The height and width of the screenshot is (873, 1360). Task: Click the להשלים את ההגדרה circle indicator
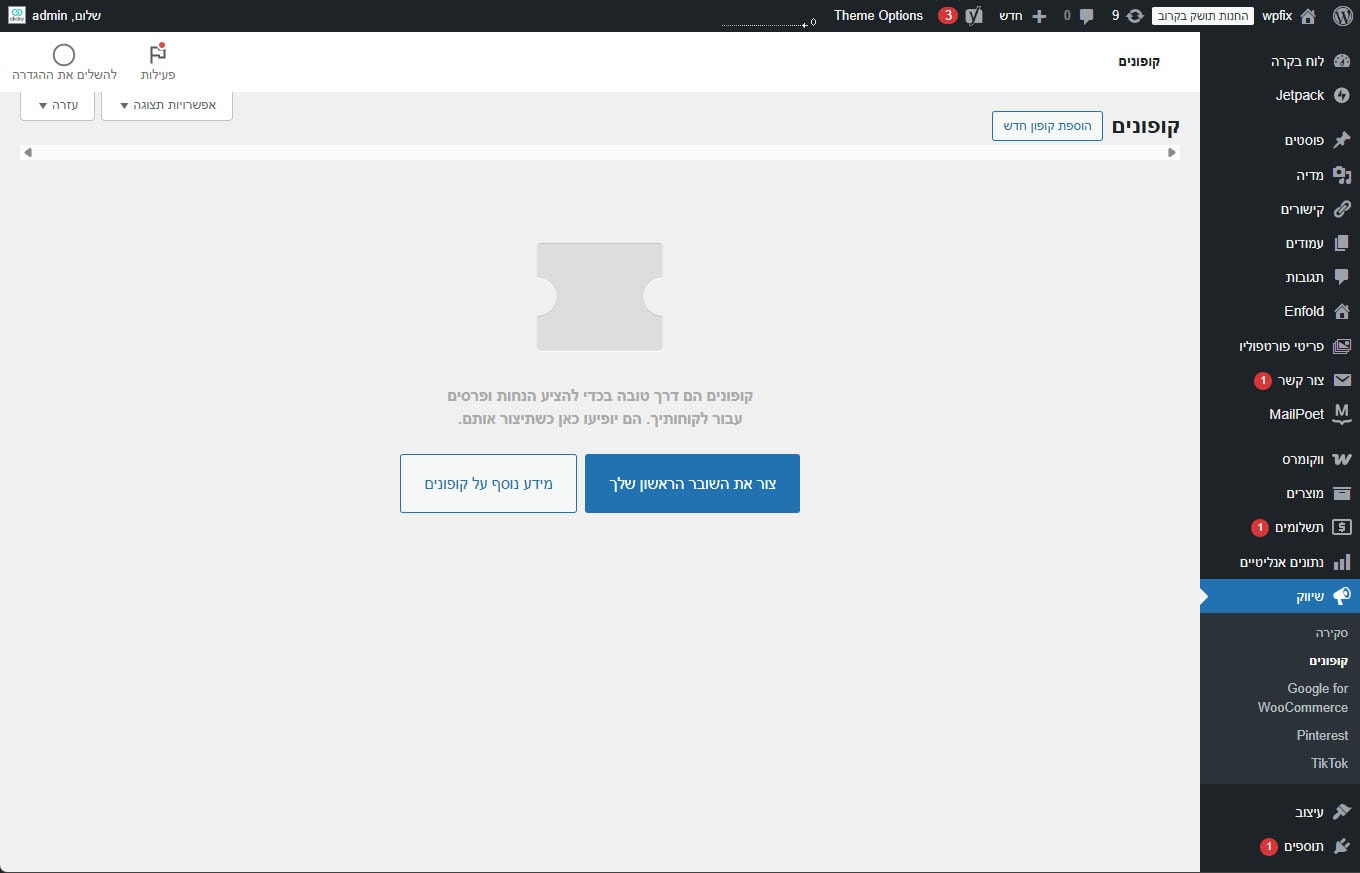click(64, 55)
